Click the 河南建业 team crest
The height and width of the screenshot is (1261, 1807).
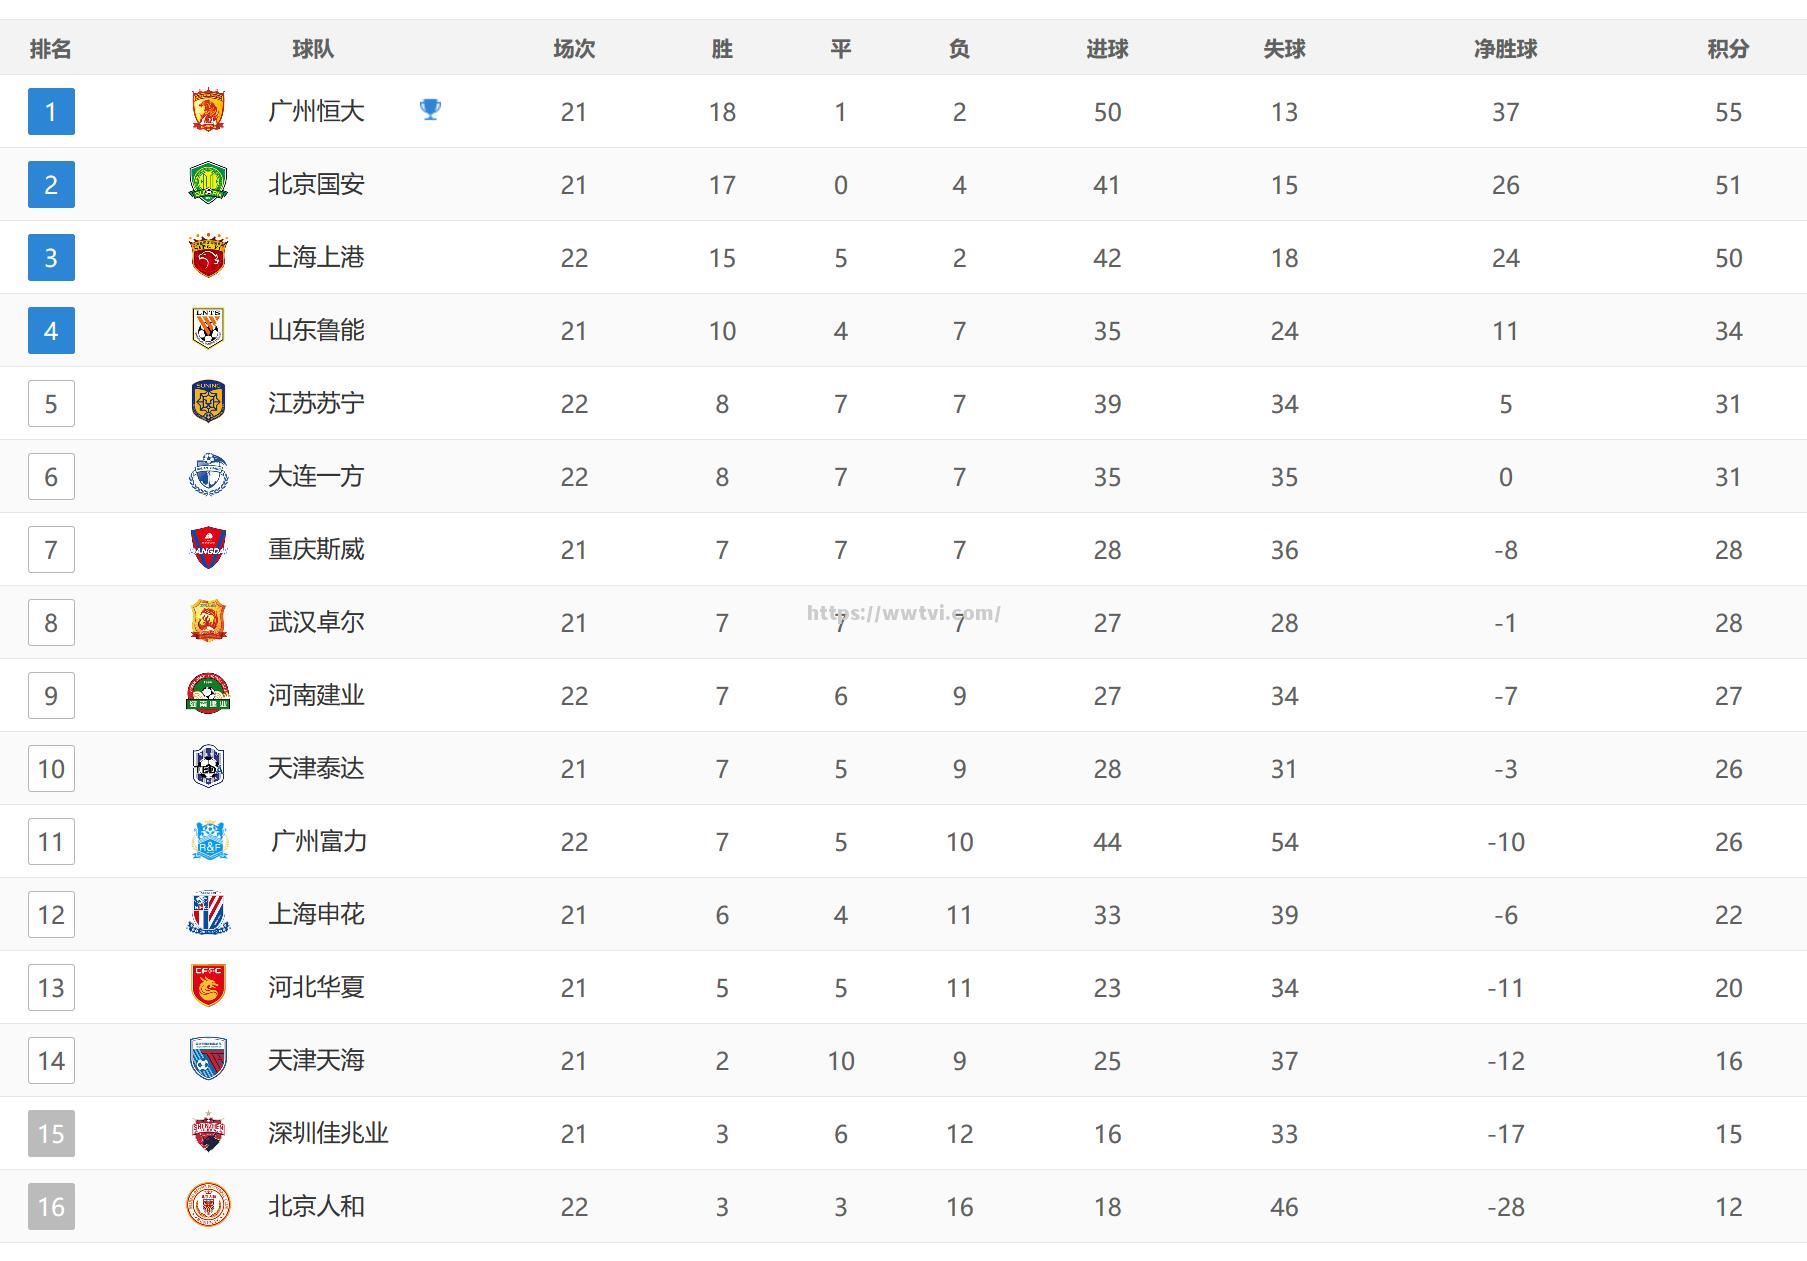[208, 695]
